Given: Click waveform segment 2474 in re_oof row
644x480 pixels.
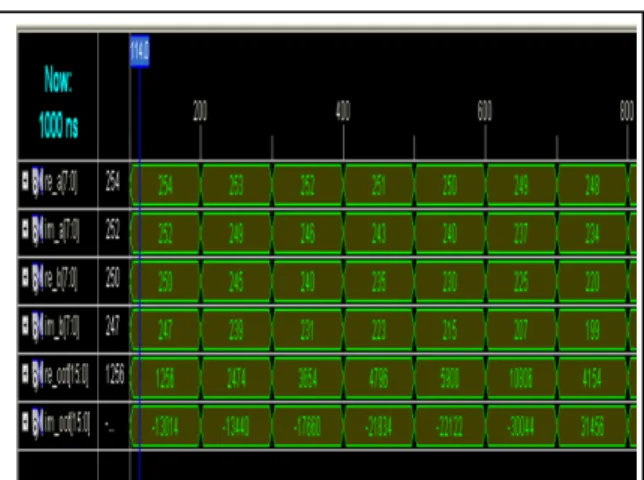Looking at the screenshot, I should tap(236, 379).
